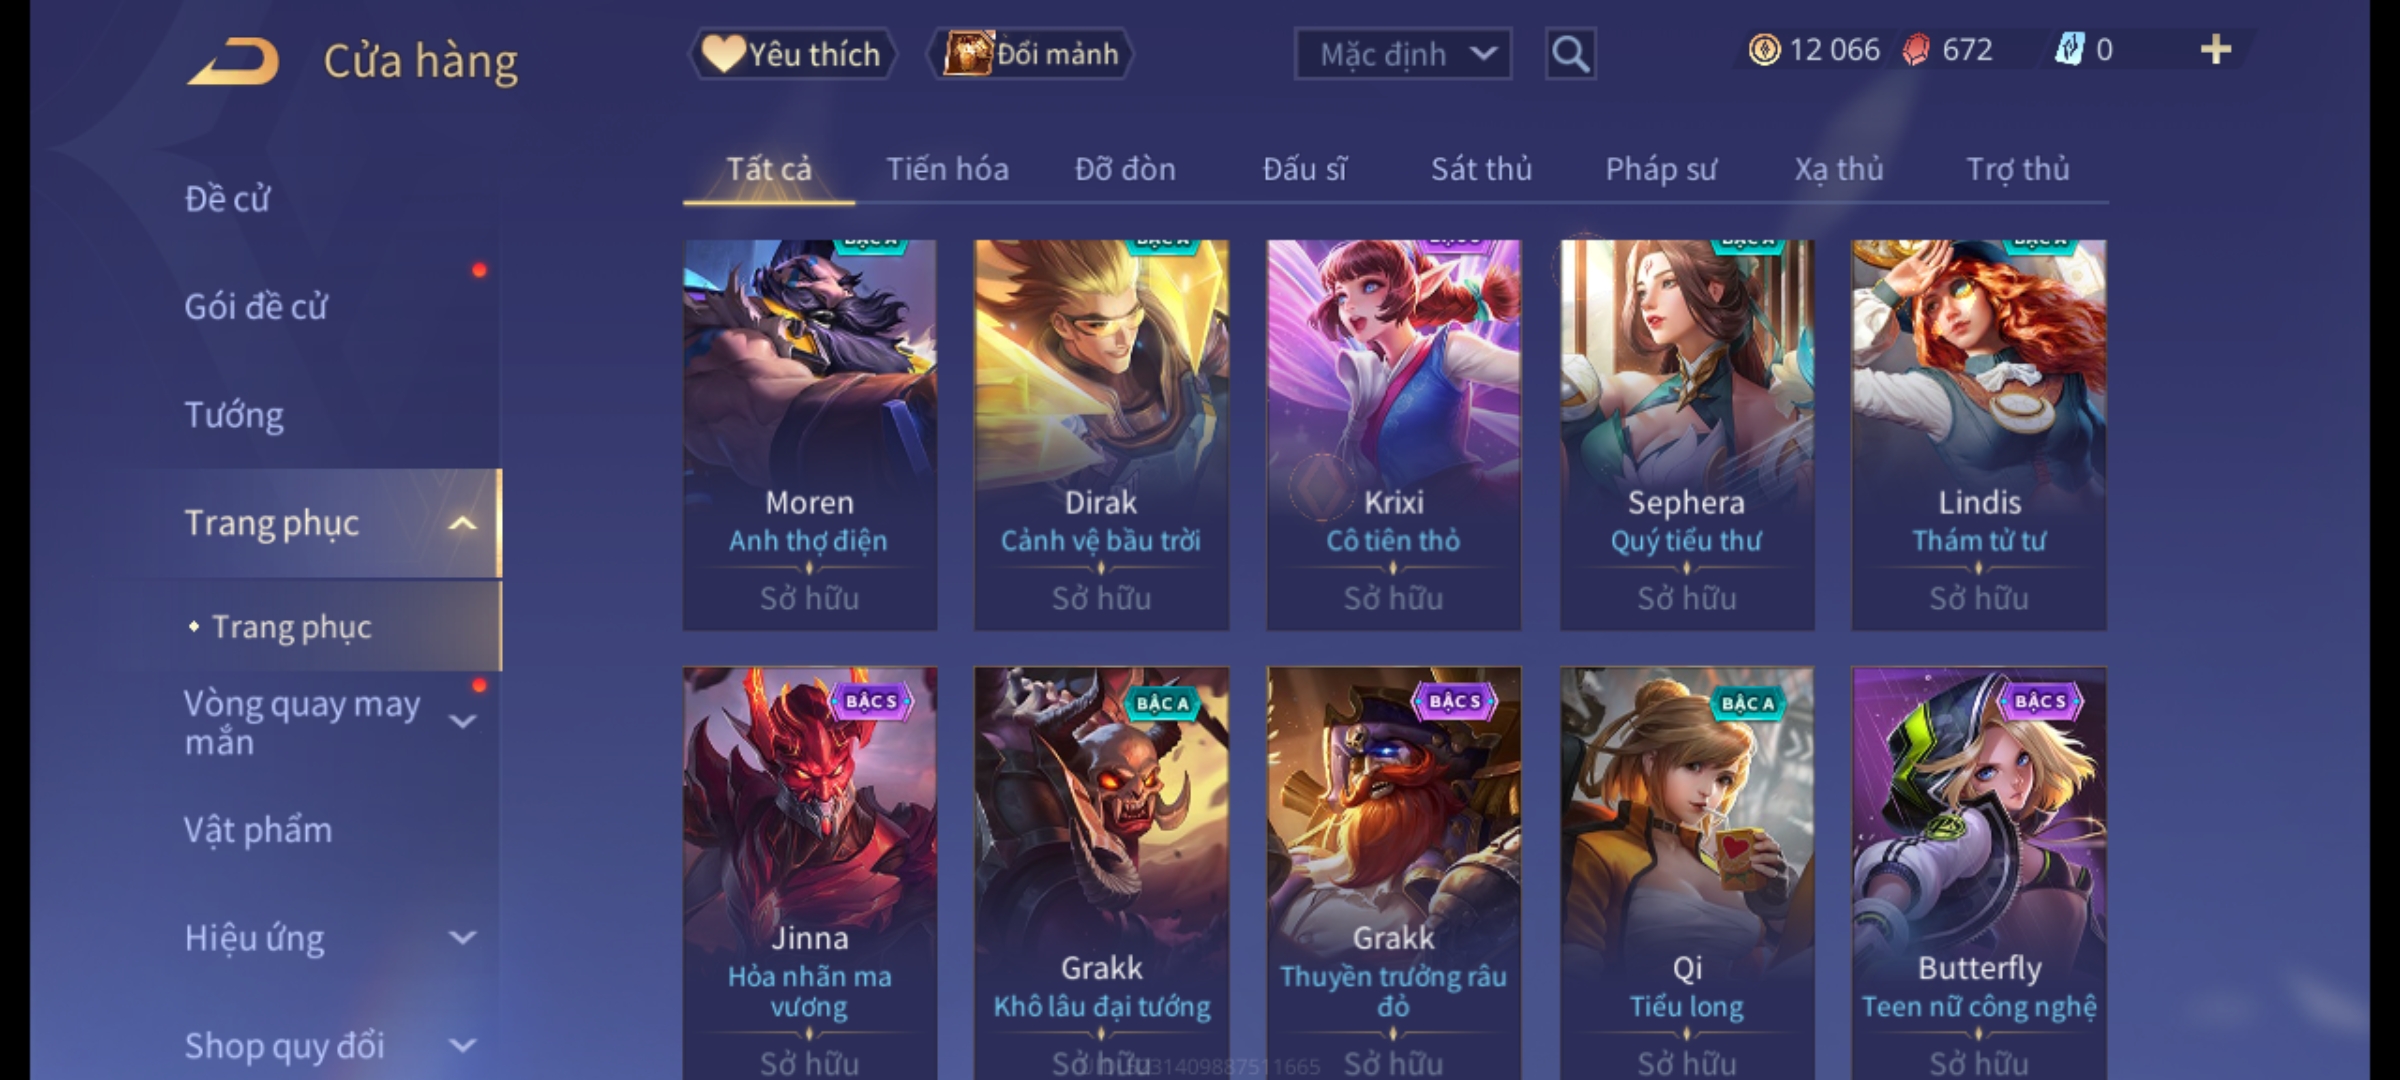The width and height of the screenshot is (2400, 1080).
Task: Select the Krixi Cô tiên thỏ skin card
Action: 1393,435
